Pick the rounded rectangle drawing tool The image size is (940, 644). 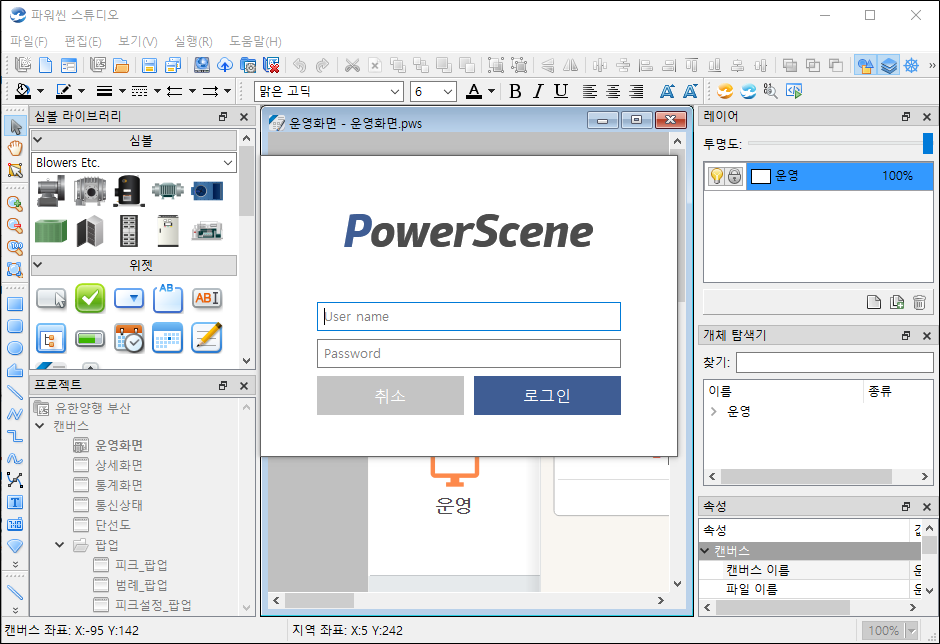(x=15, y=326)
